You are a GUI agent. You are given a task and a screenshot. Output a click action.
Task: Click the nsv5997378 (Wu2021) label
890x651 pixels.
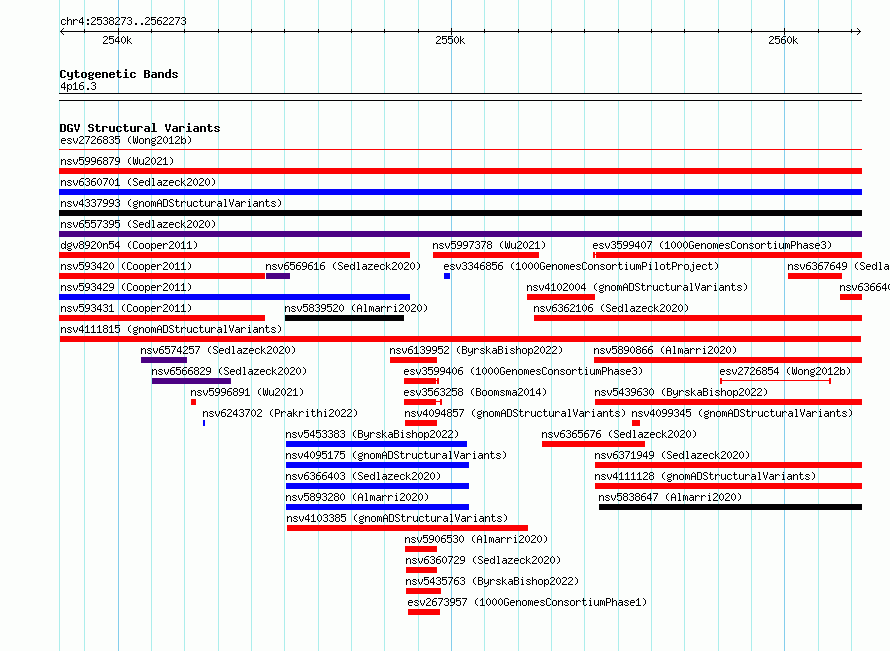pos(489,245)
